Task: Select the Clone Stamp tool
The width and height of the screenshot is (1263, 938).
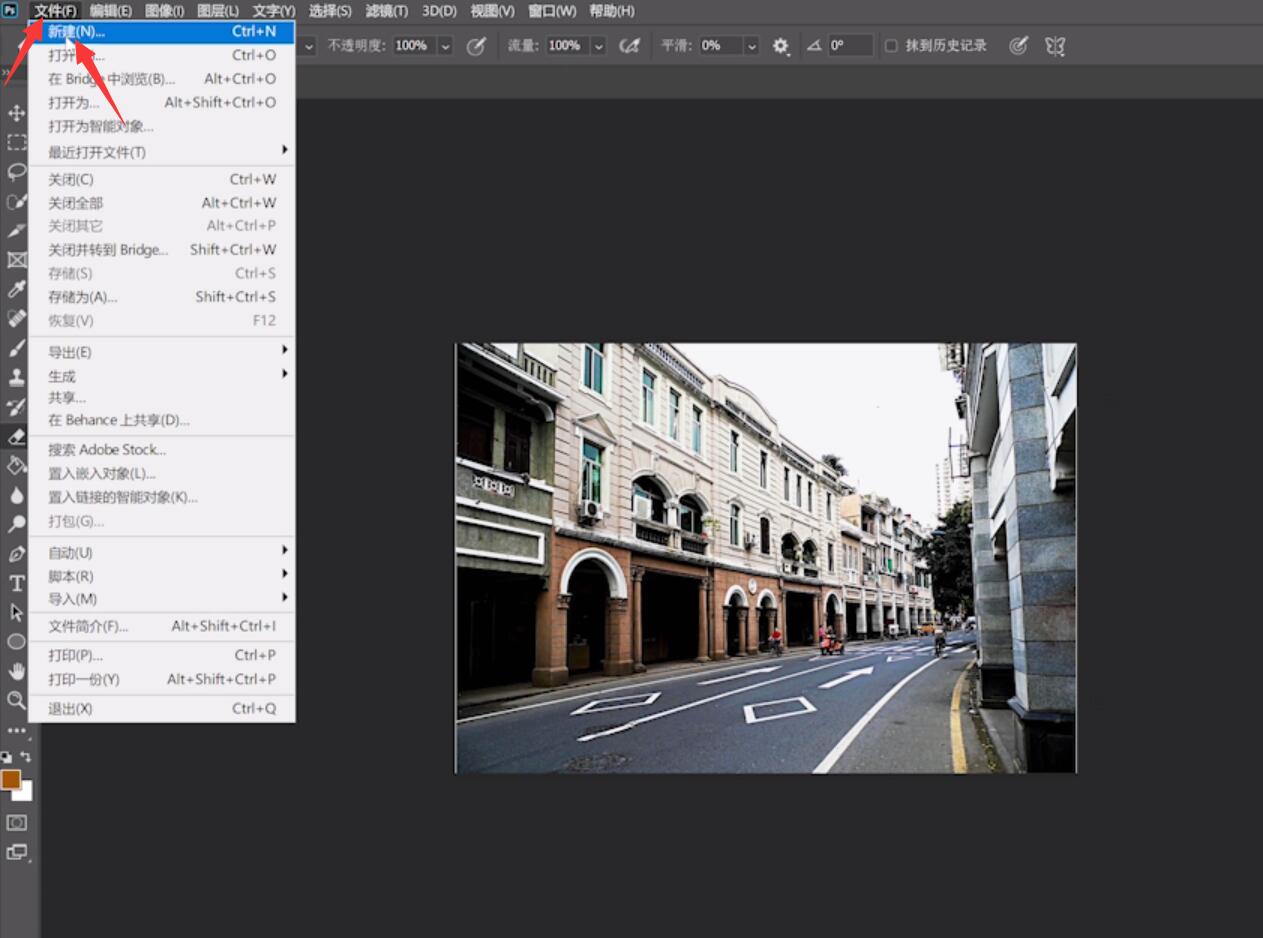Action: pos(16,377)
